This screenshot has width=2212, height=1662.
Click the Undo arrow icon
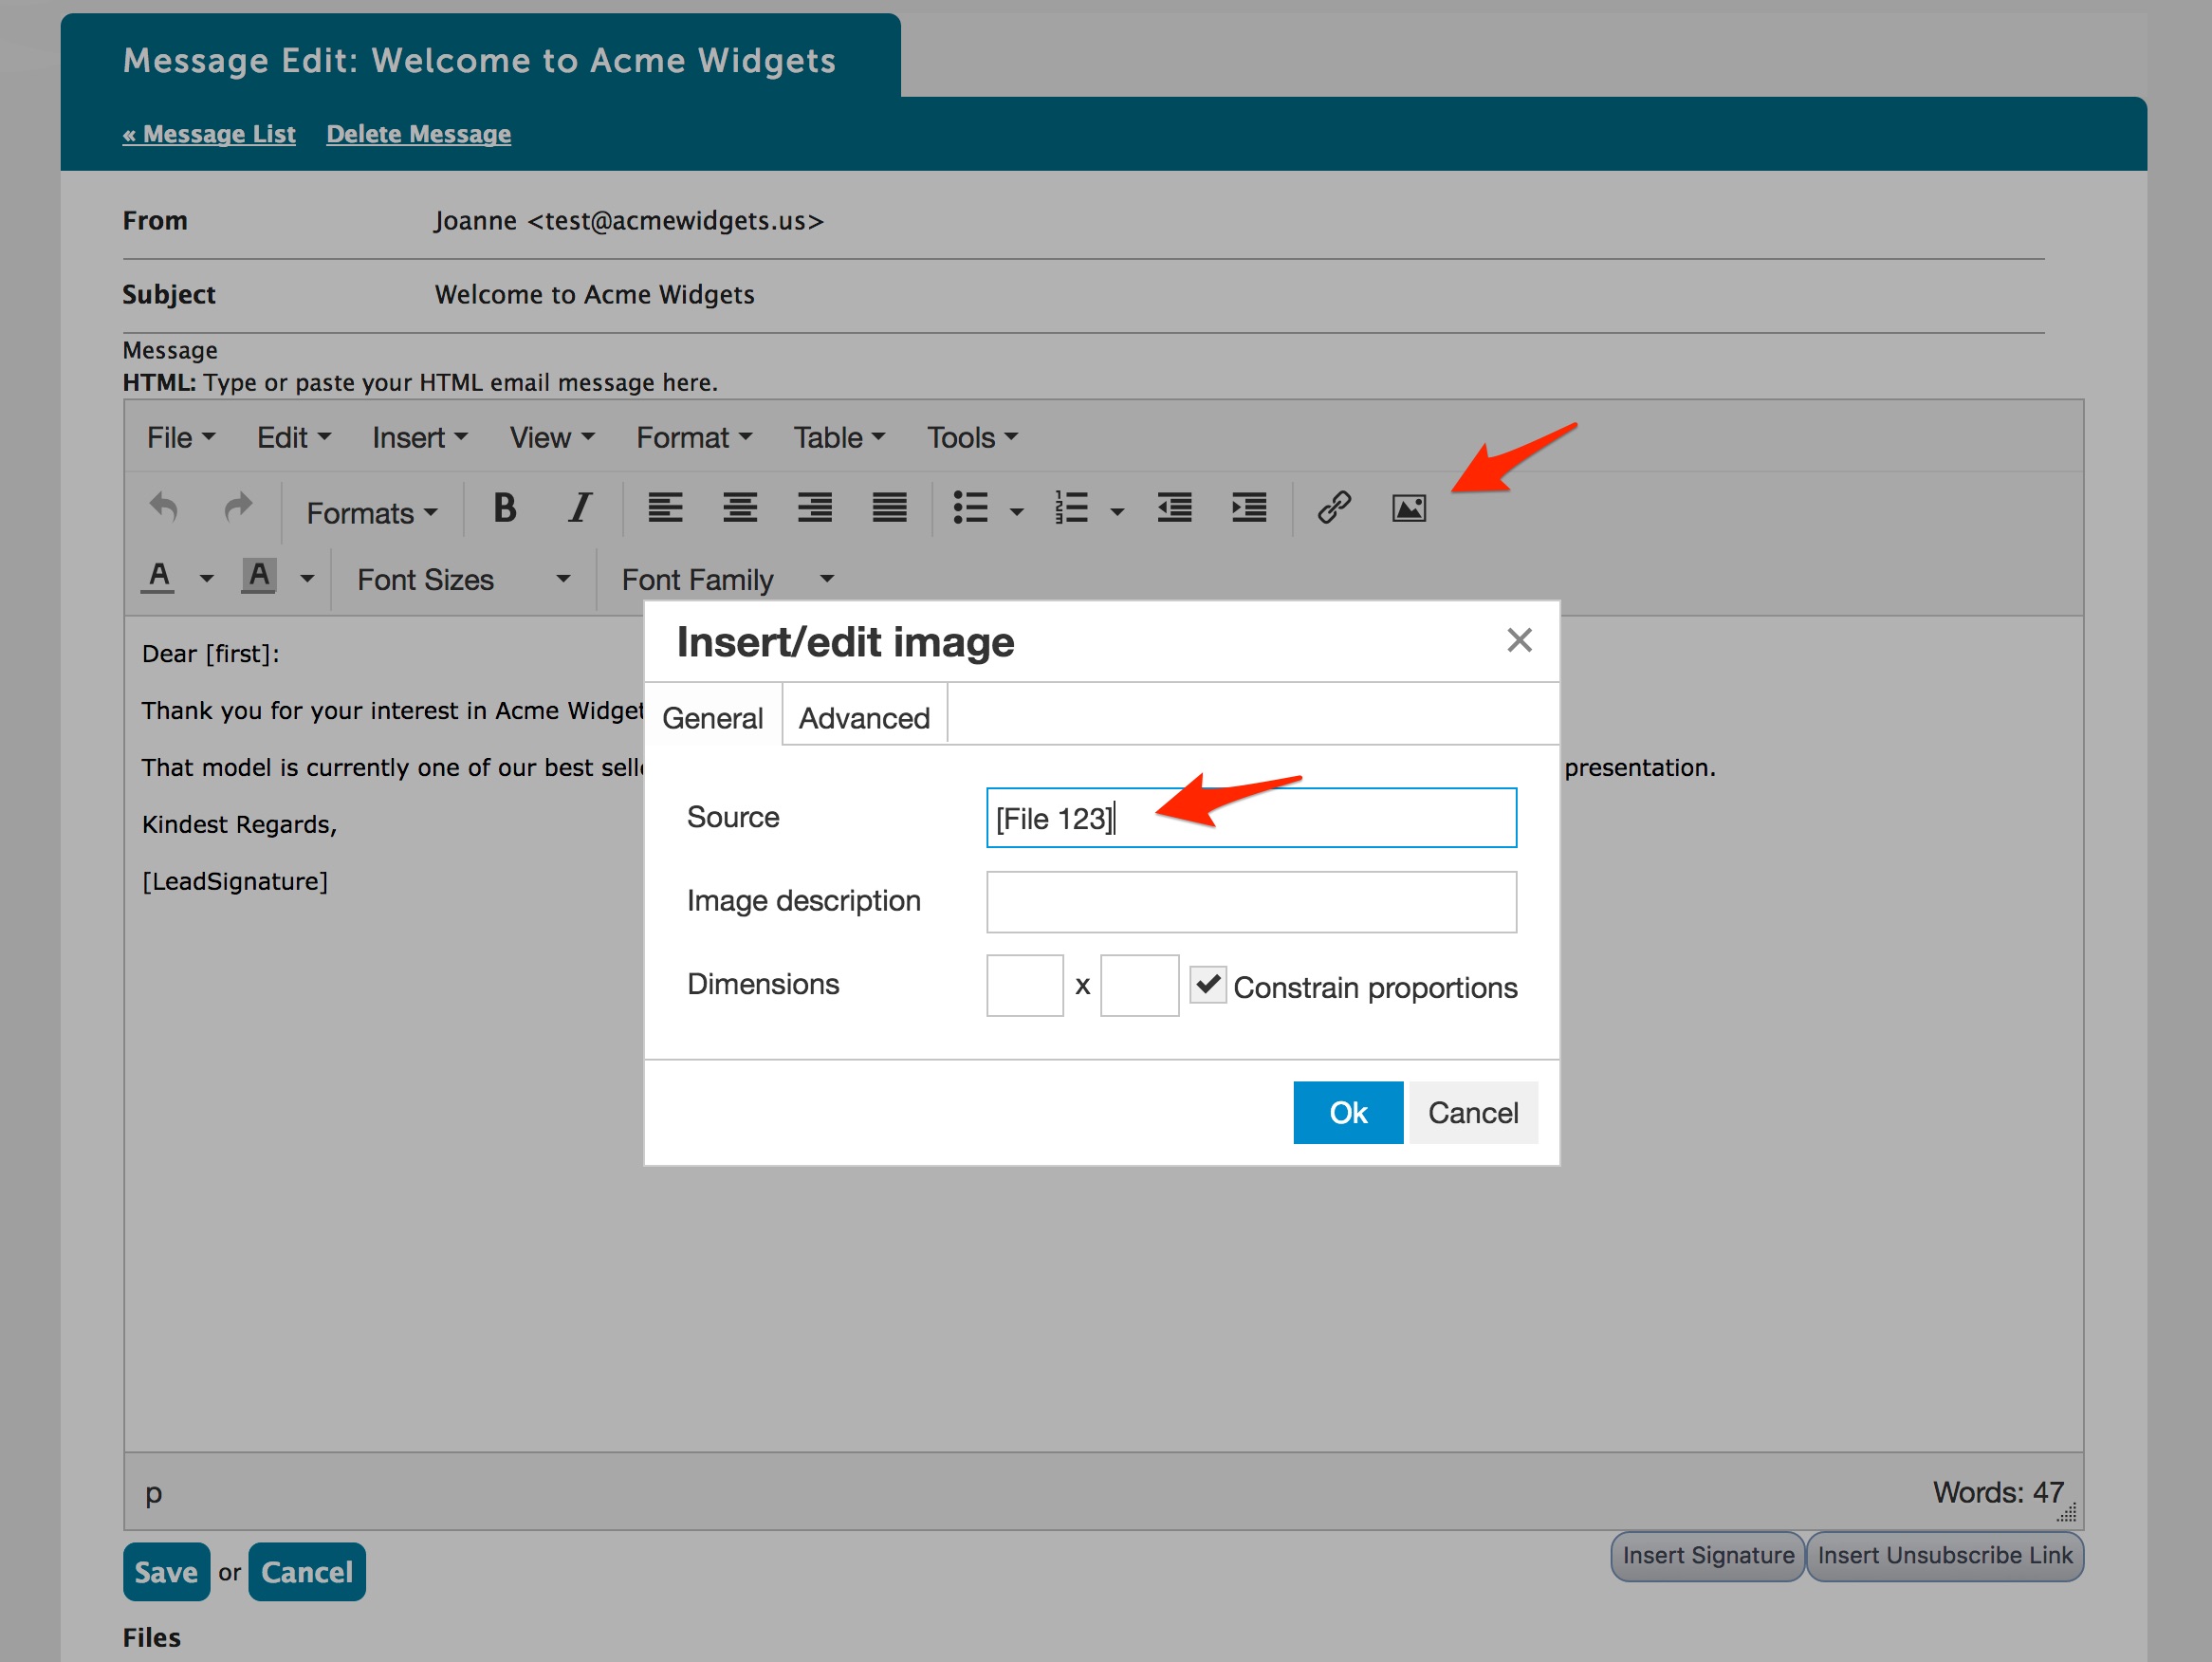163,508
